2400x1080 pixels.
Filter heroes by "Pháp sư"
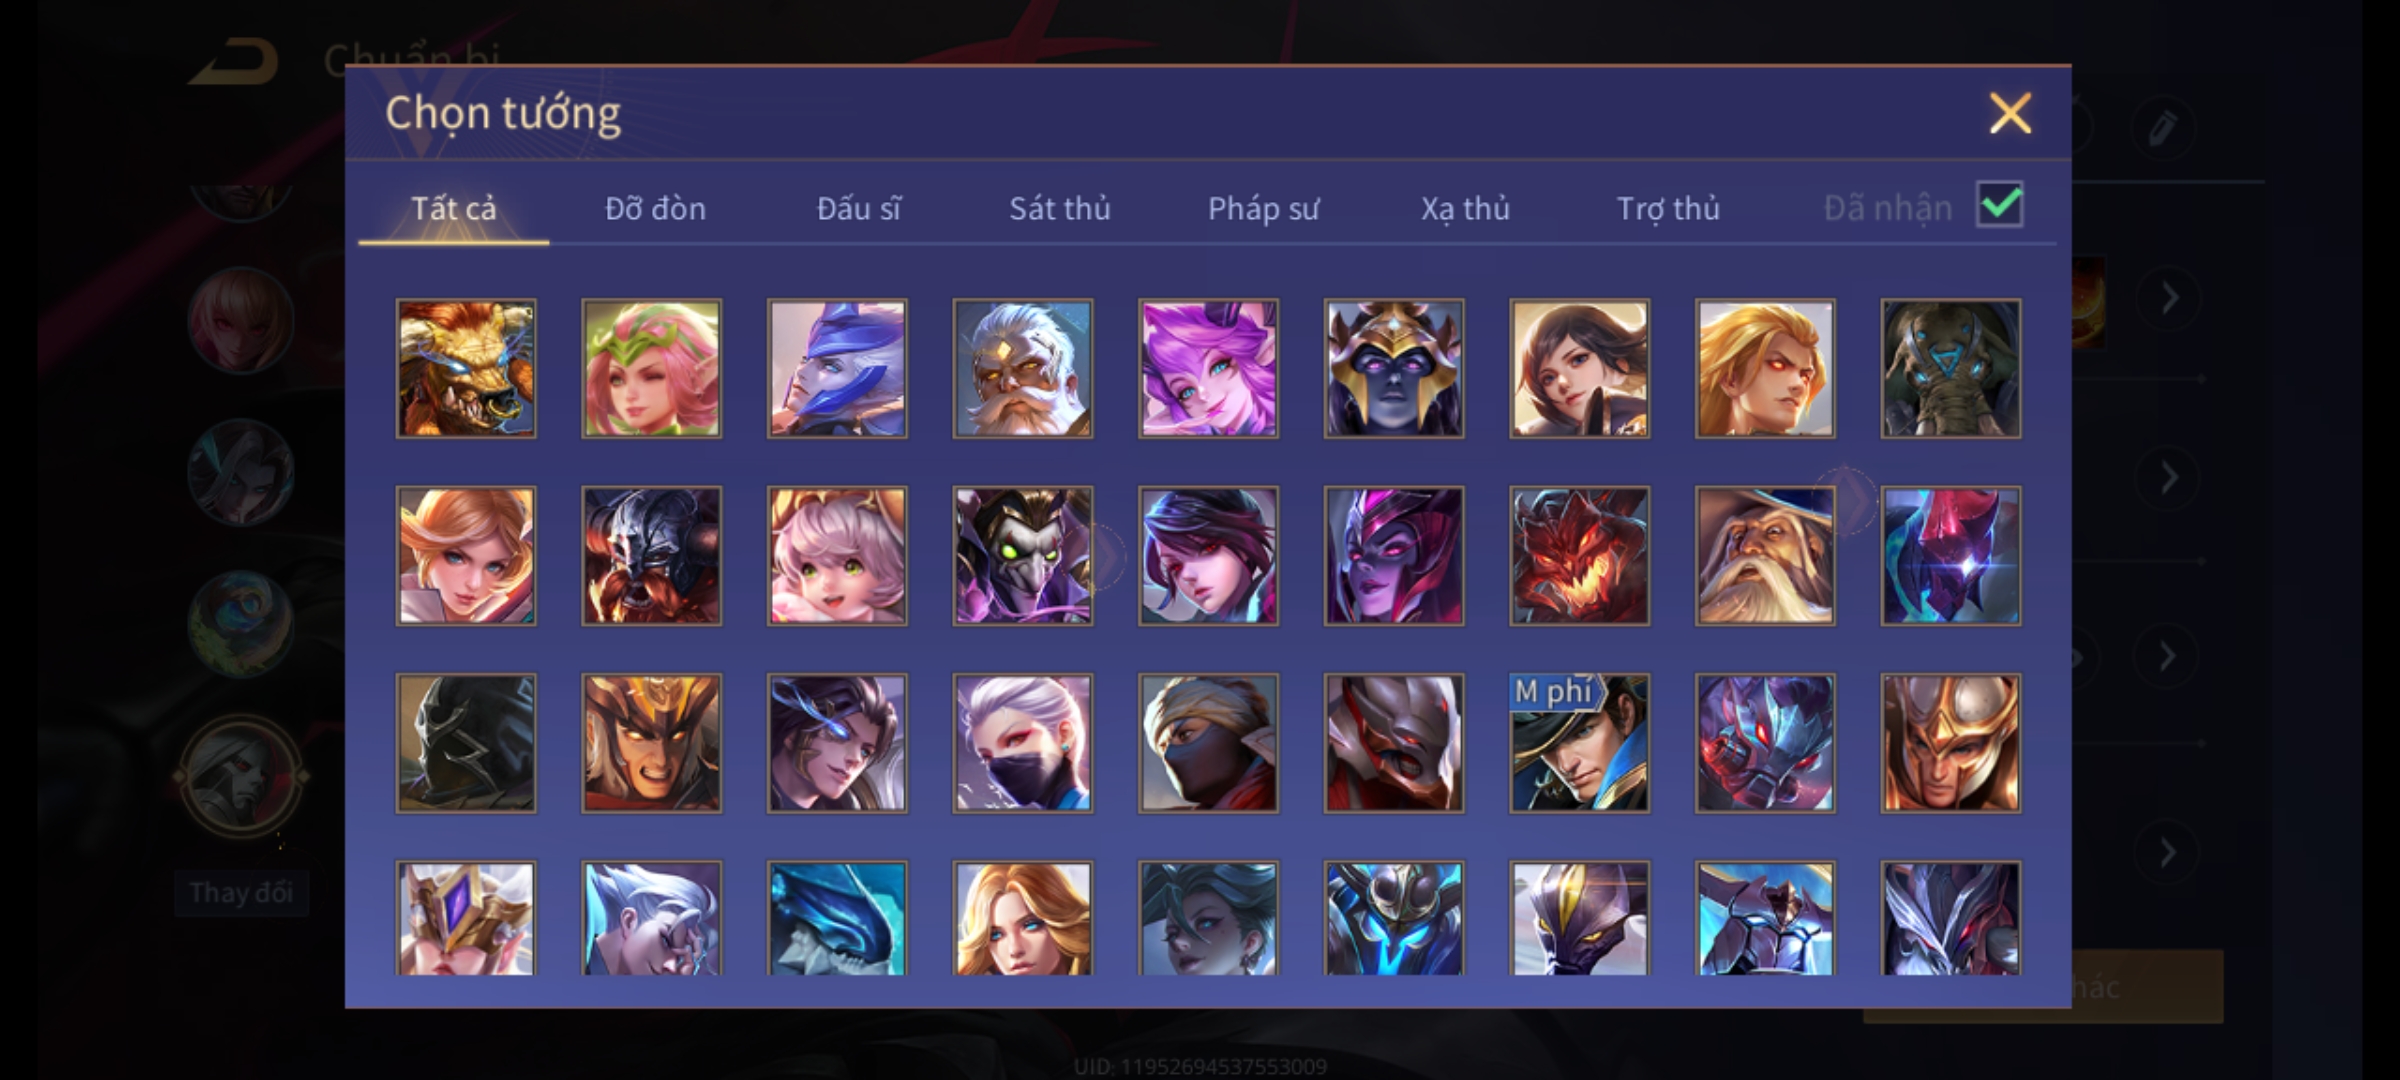(x=1263, y=208)
